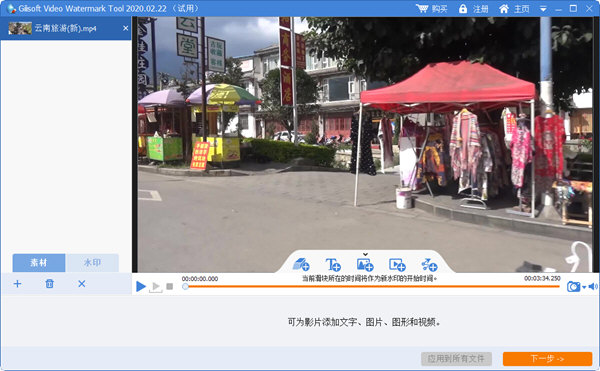Close the Gilisoft window
This screenshot has height=371, width=600.
589,8
